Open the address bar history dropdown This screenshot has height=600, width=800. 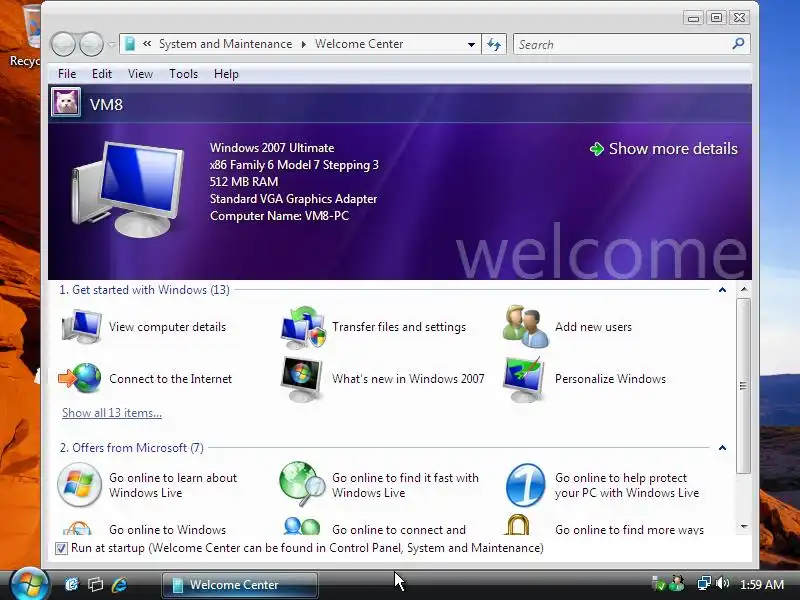[x=471, y=44]
